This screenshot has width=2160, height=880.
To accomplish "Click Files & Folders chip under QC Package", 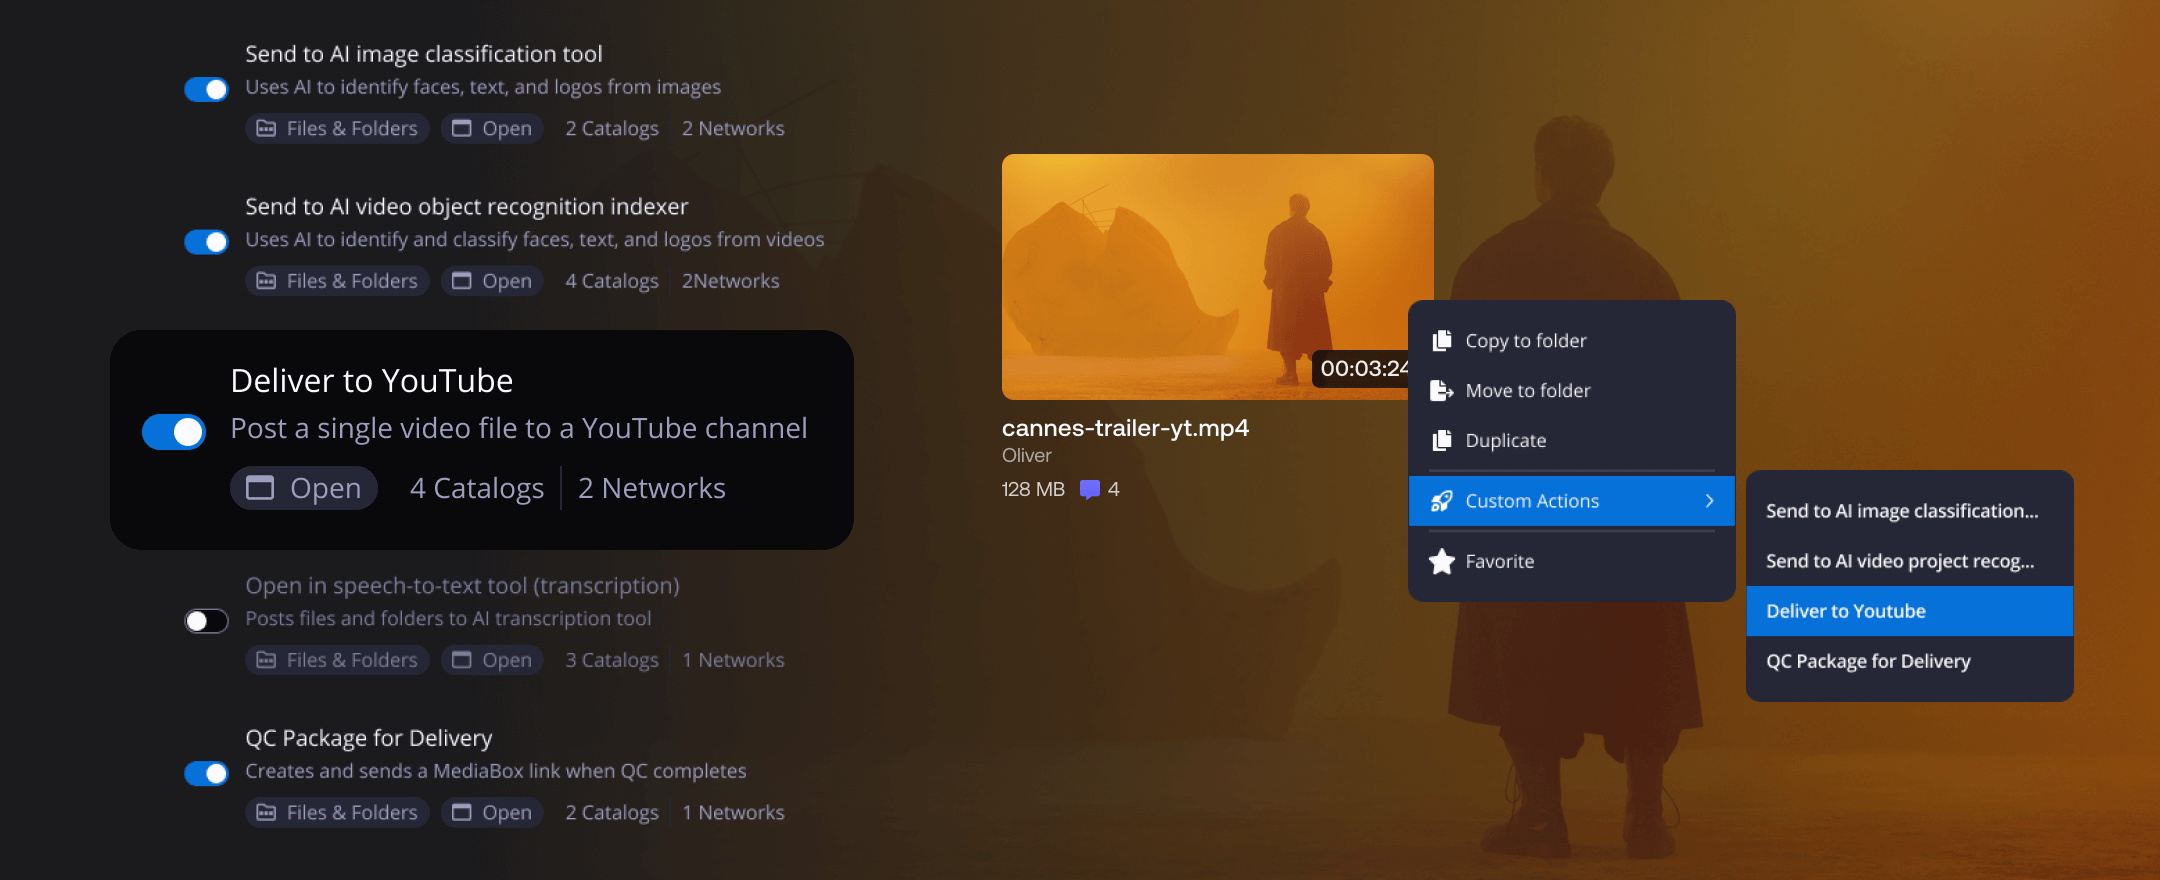I will click(337, 812).
